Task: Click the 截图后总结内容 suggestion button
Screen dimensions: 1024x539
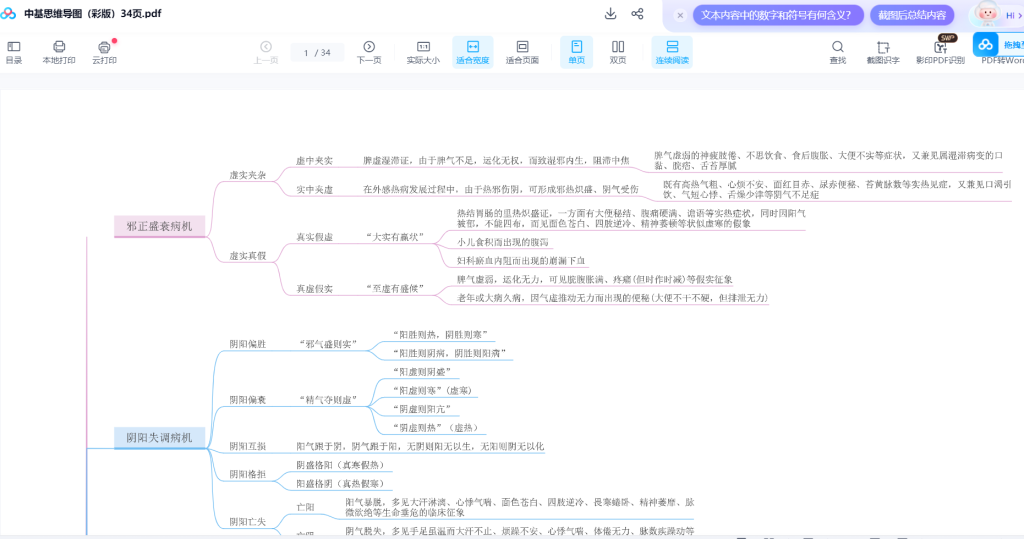Action: [912, 15]
